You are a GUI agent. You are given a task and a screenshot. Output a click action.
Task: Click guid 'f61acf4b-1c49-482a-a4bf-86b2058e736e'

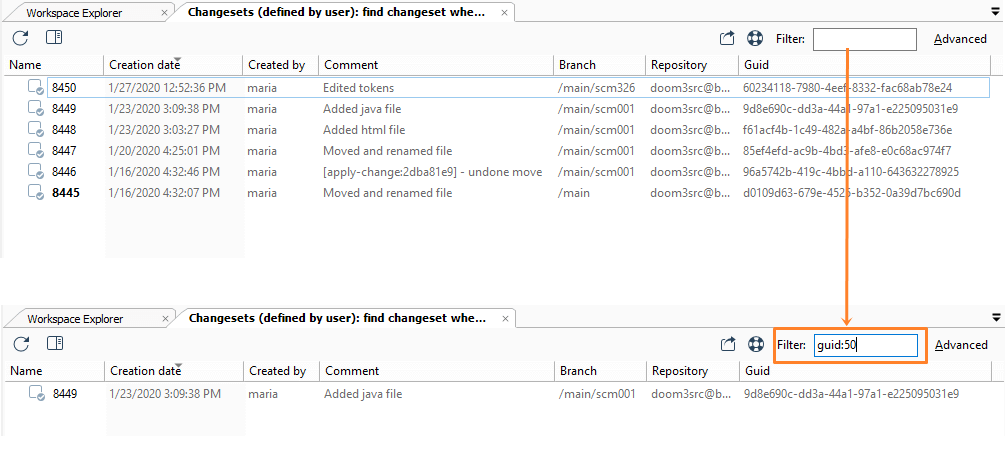click(848, 130)
